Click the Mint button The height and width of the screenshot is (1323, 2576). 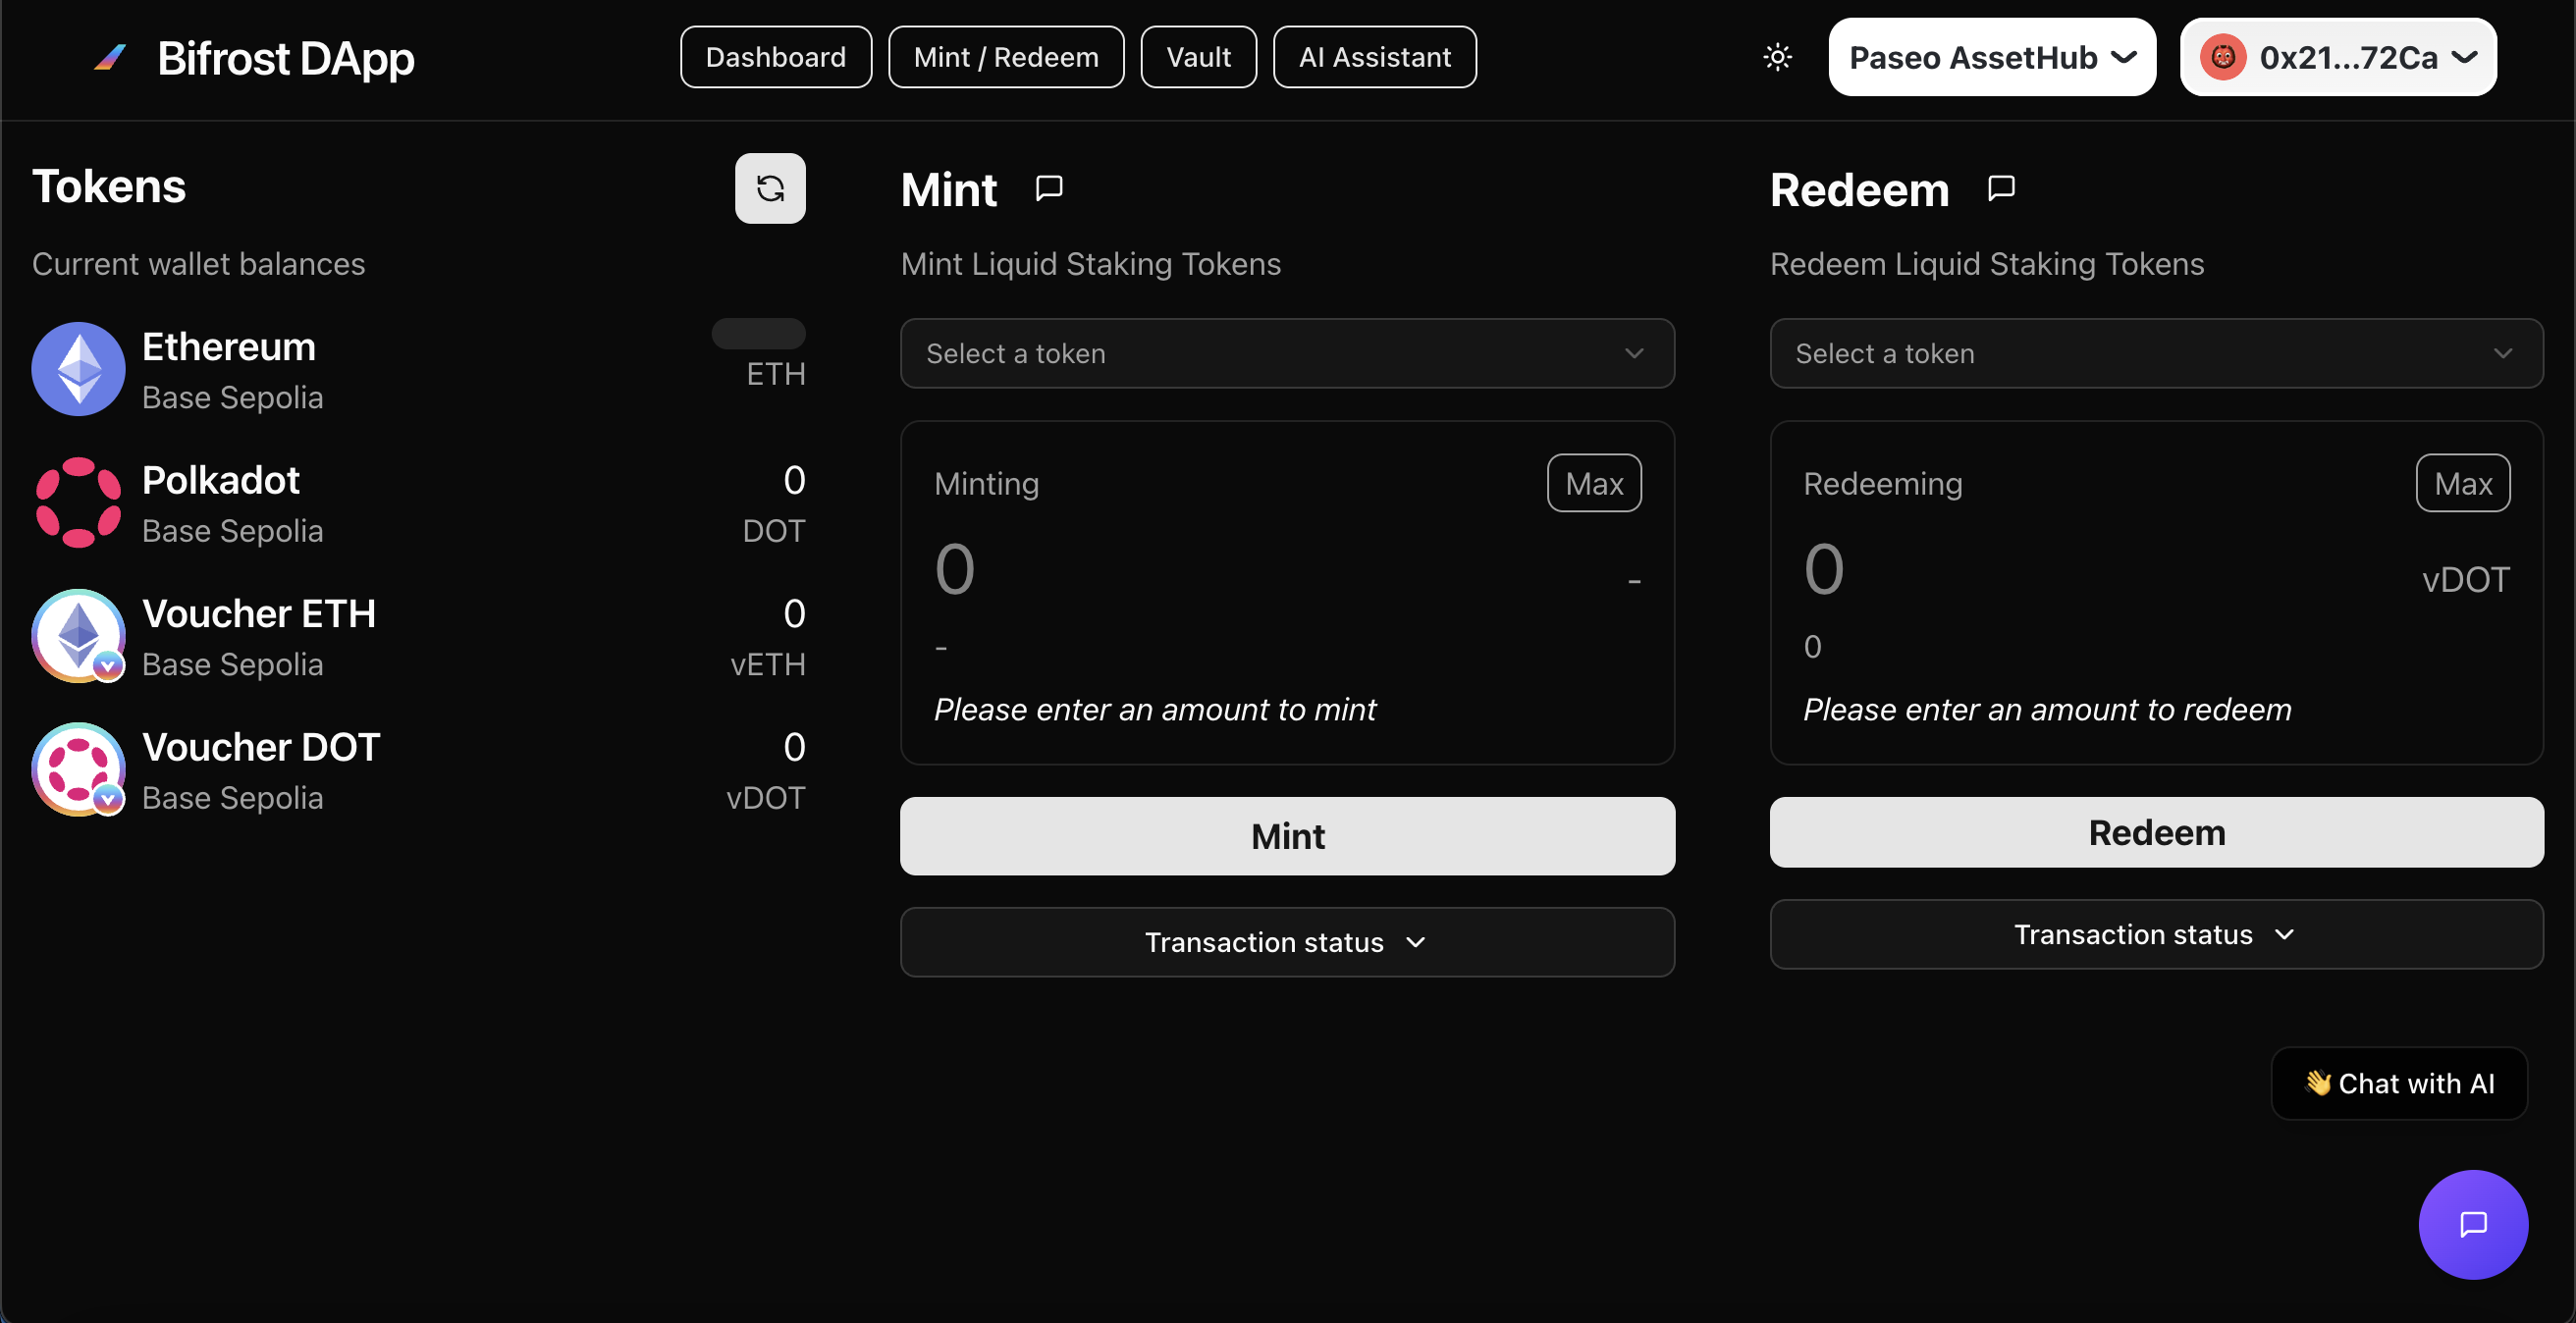(1287, 836)
